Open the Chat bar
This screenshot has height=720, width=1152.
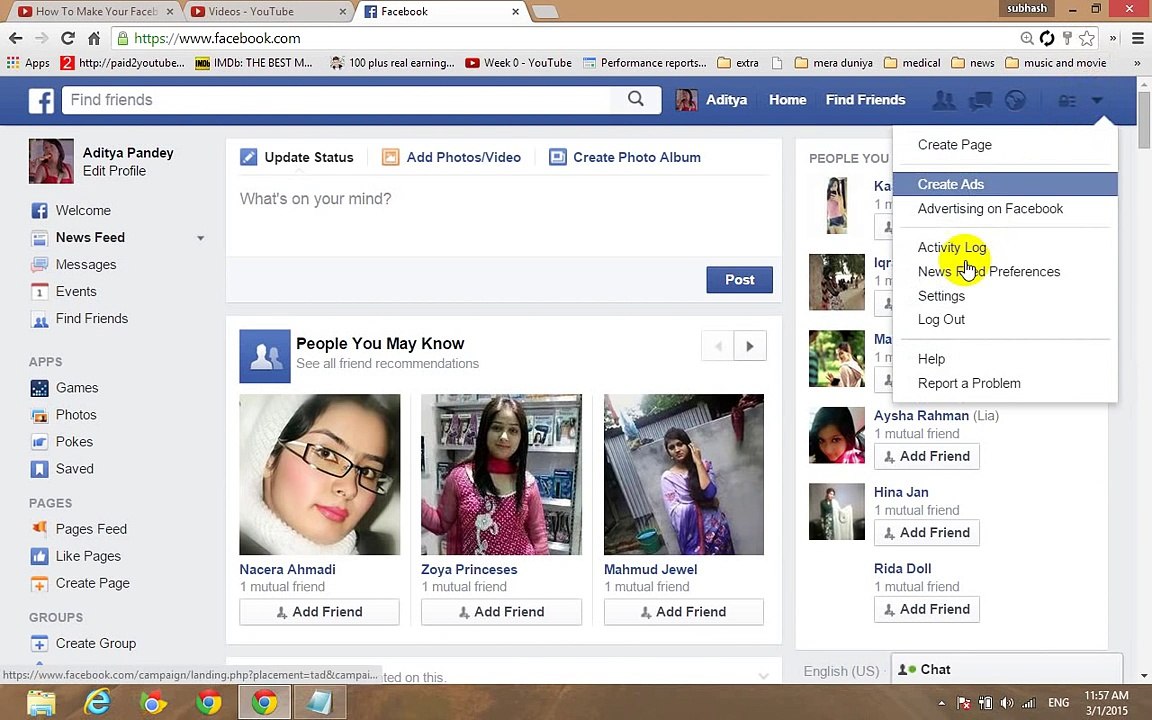tap(1007, 669)
